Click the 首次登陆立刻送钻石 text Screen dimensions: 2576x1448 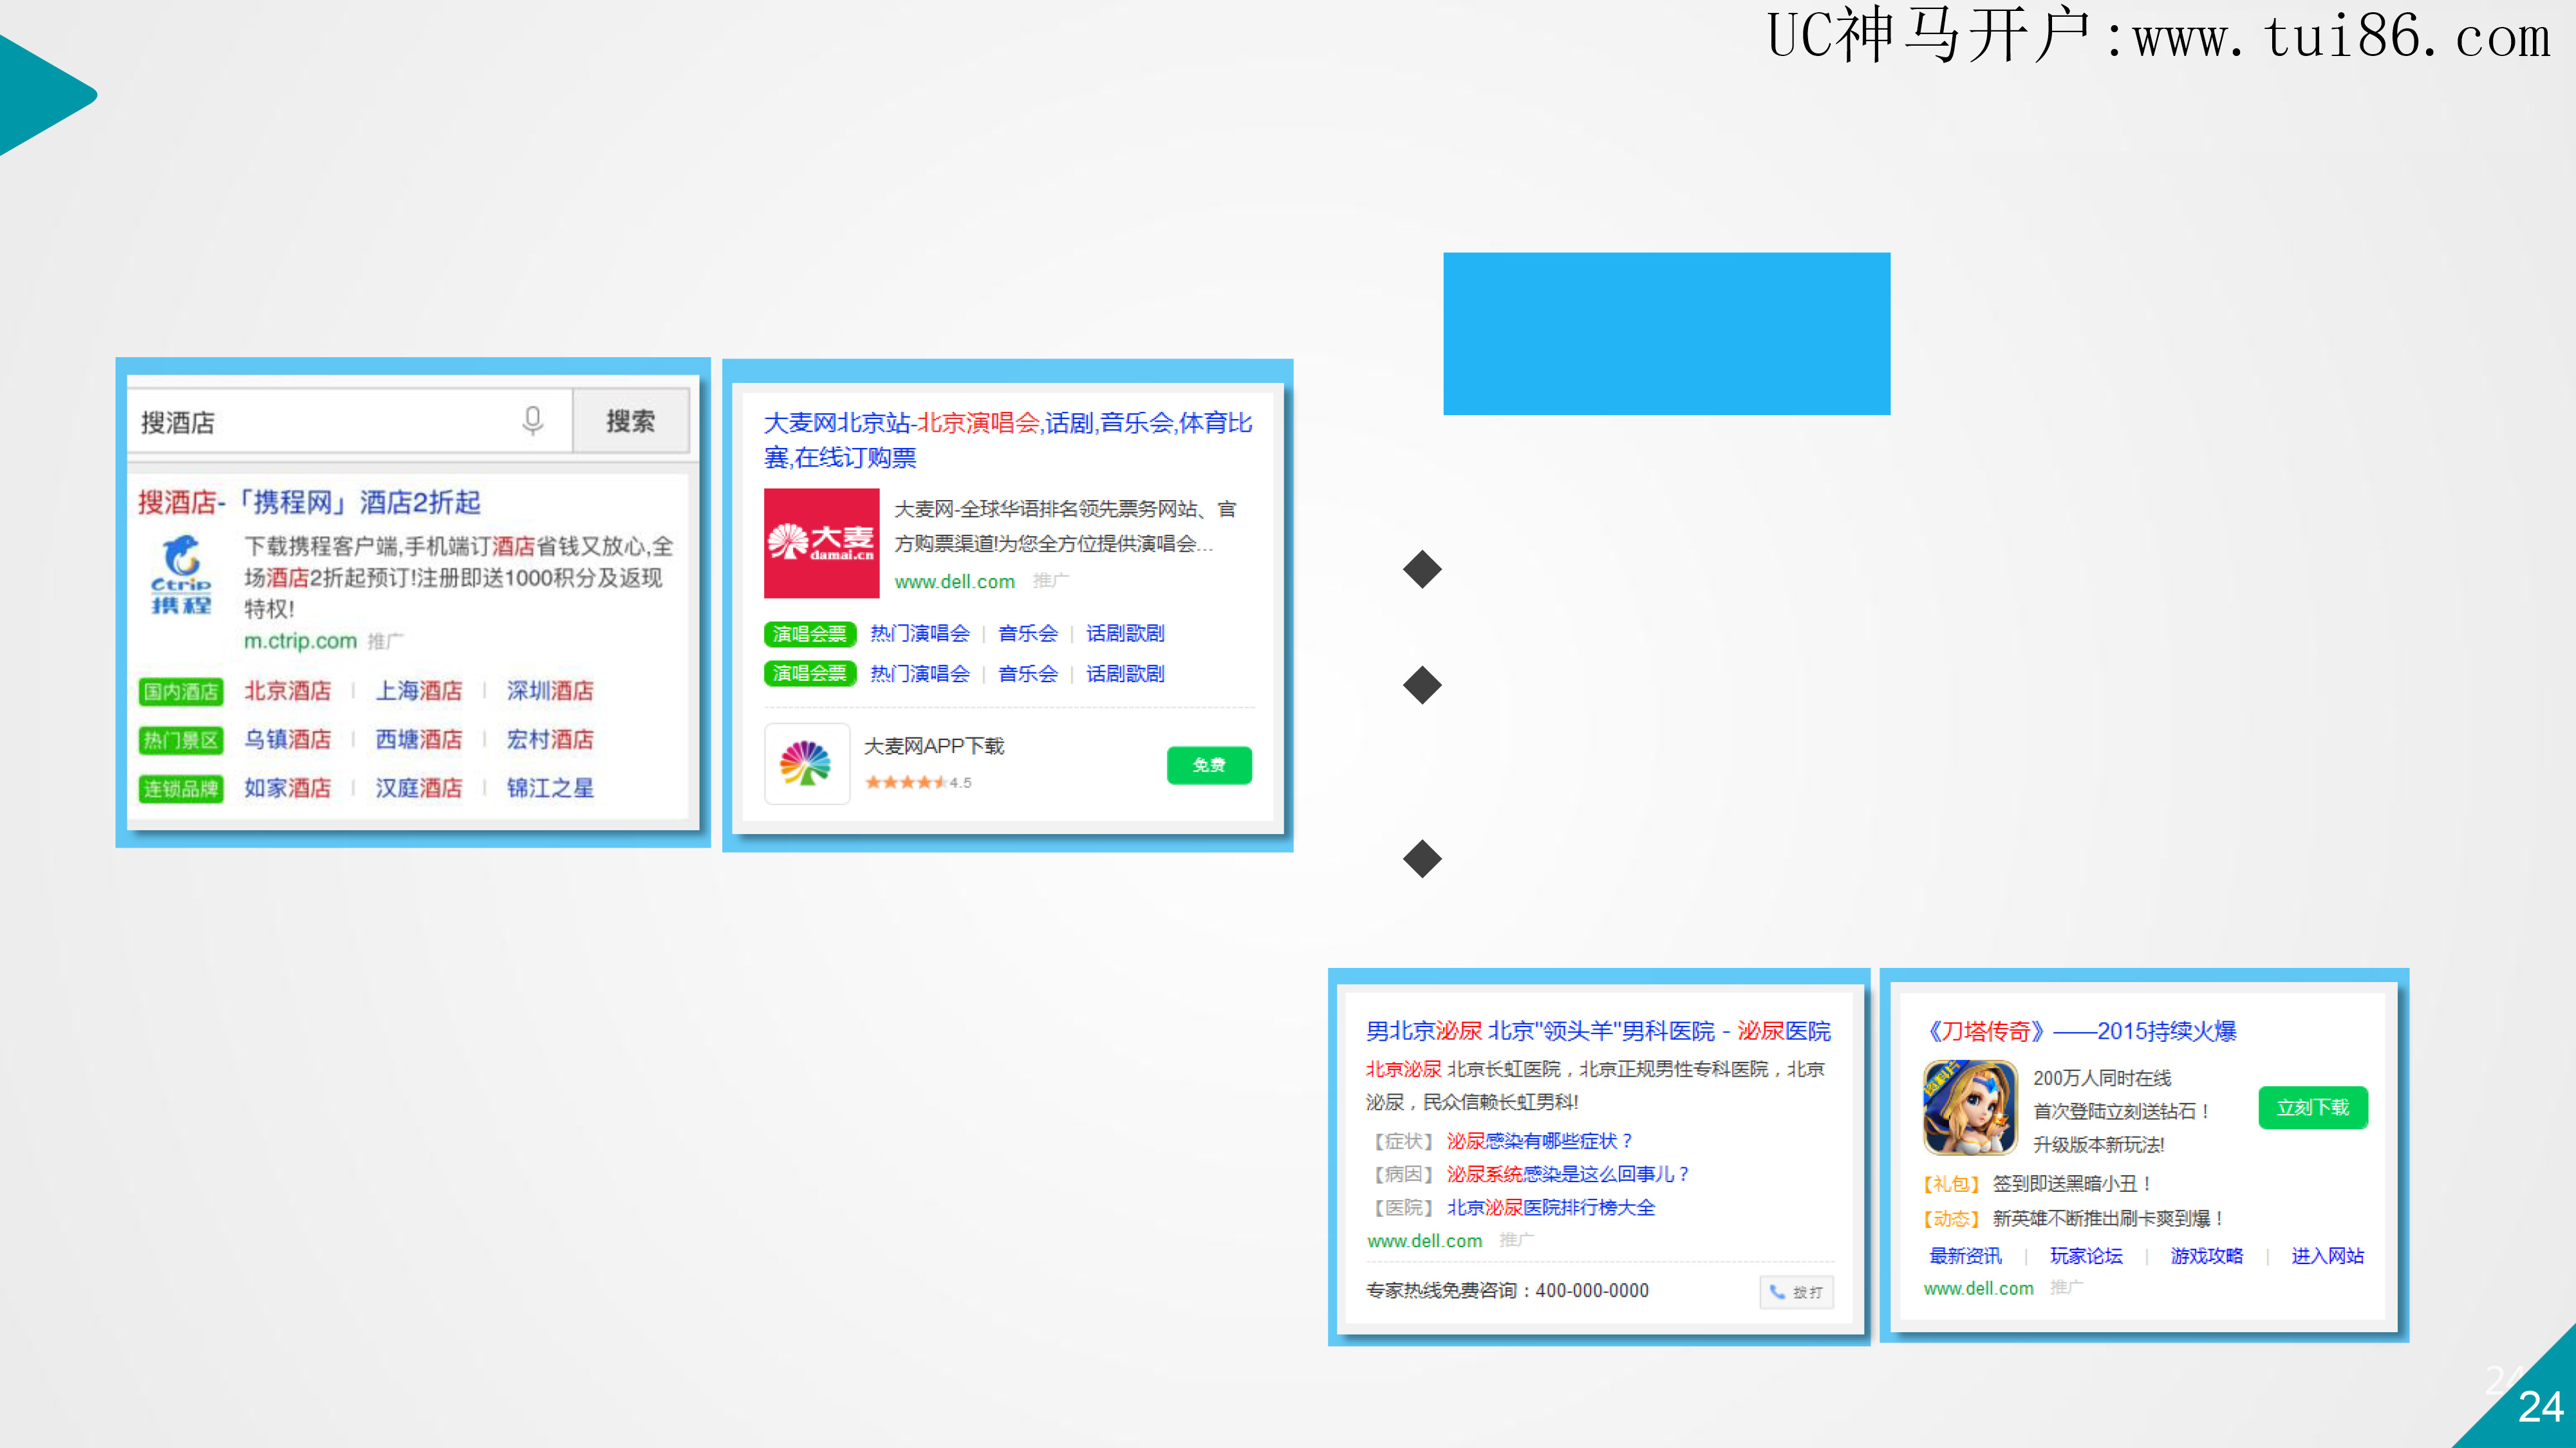[2121, 1111]
